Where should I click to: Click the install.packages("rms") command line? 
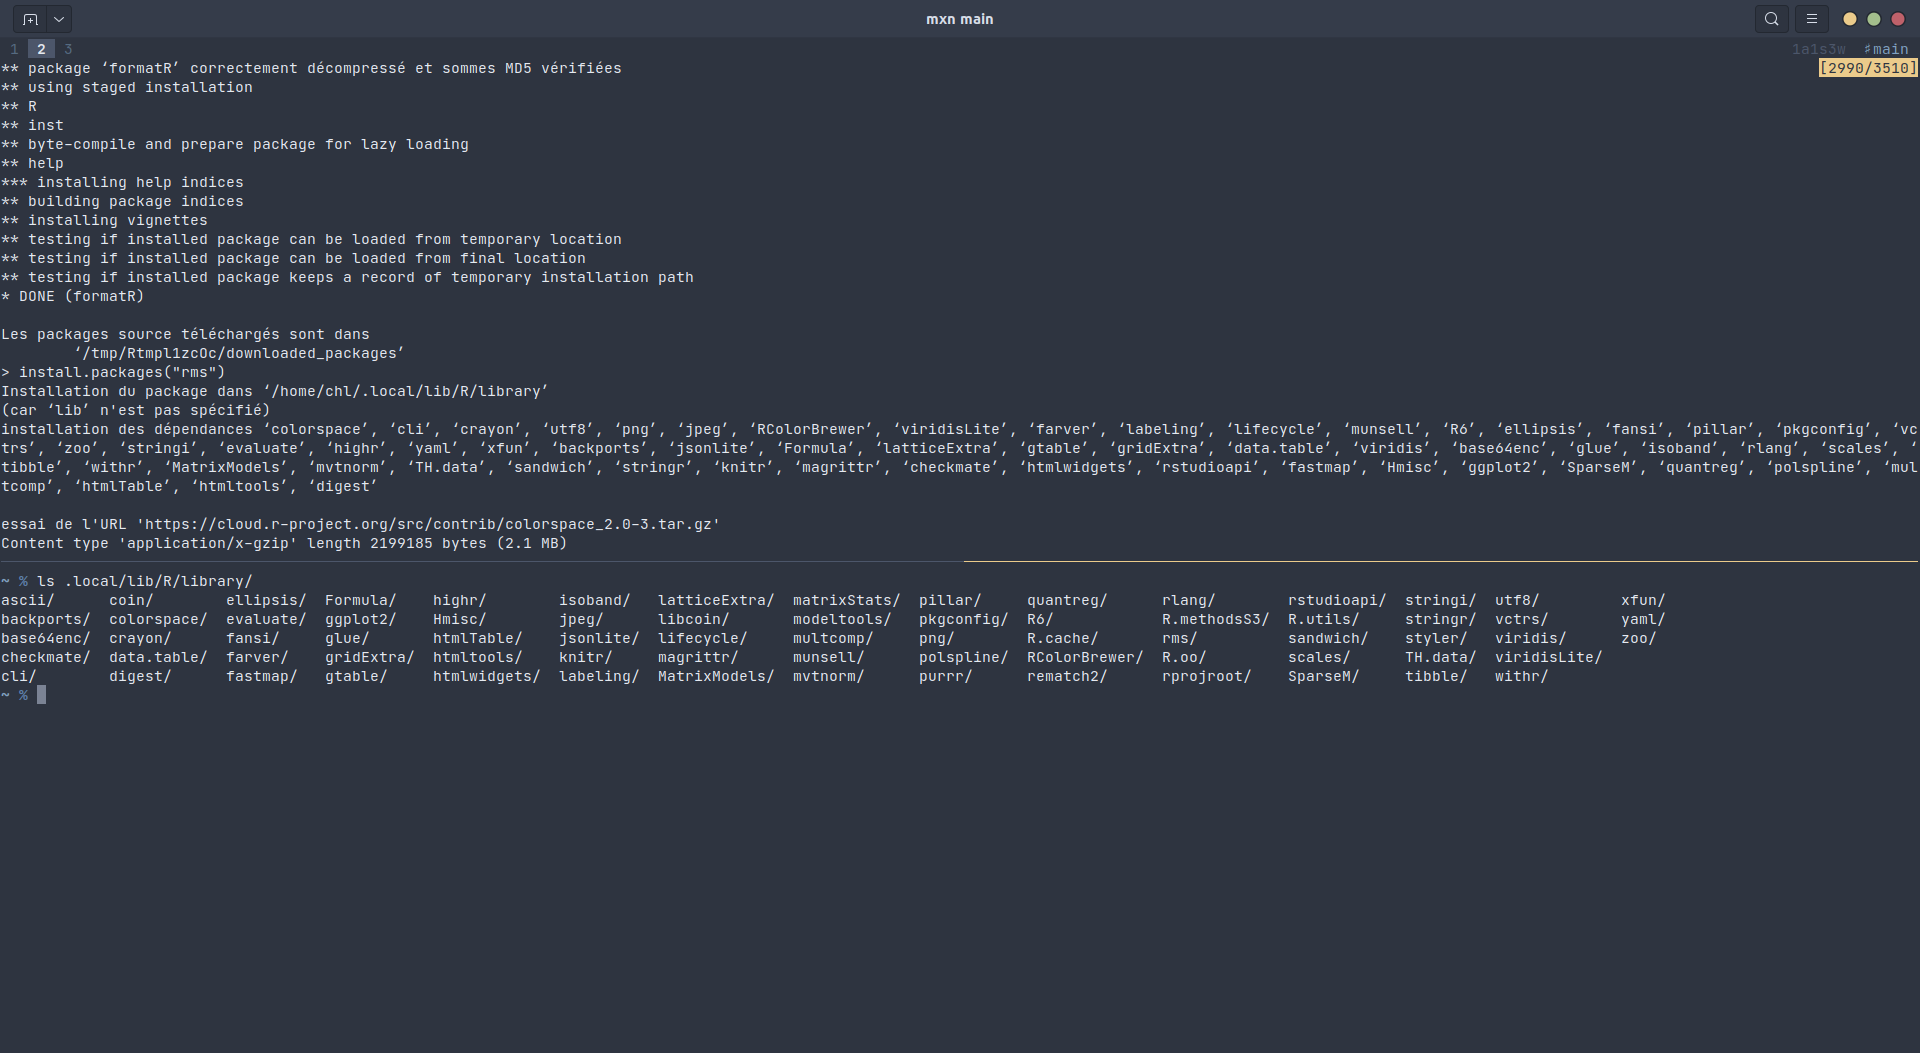122,372
